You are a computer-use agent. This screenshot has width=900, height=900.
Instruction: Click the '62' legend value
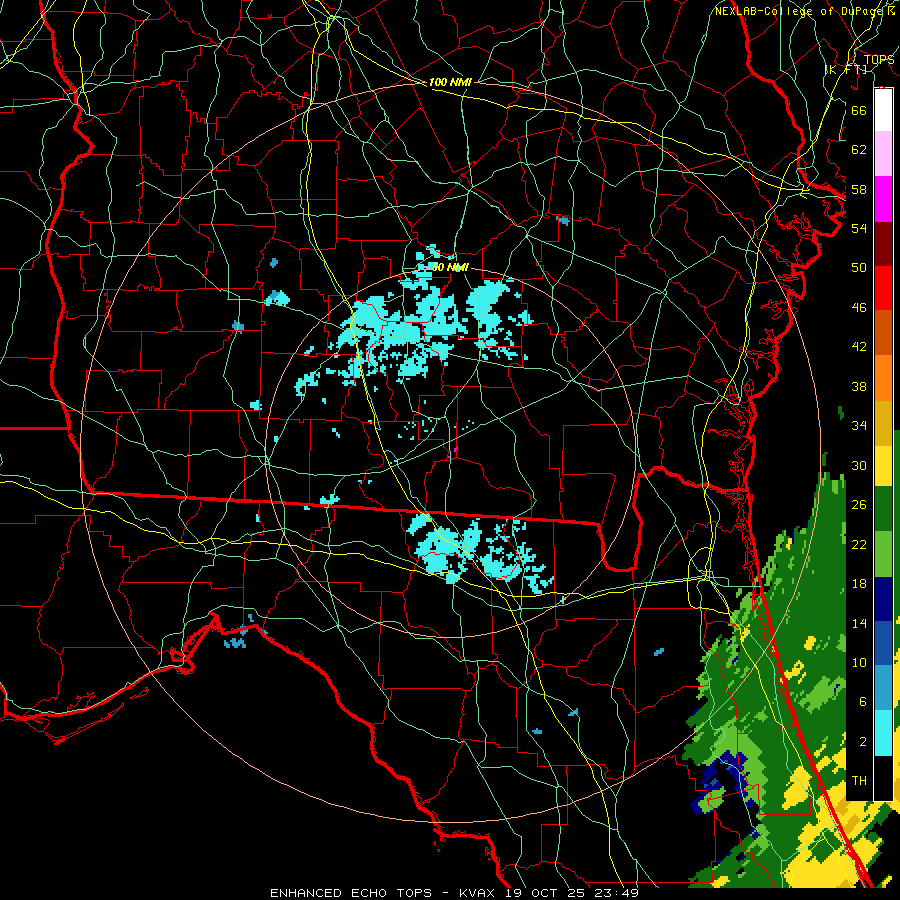859,150
